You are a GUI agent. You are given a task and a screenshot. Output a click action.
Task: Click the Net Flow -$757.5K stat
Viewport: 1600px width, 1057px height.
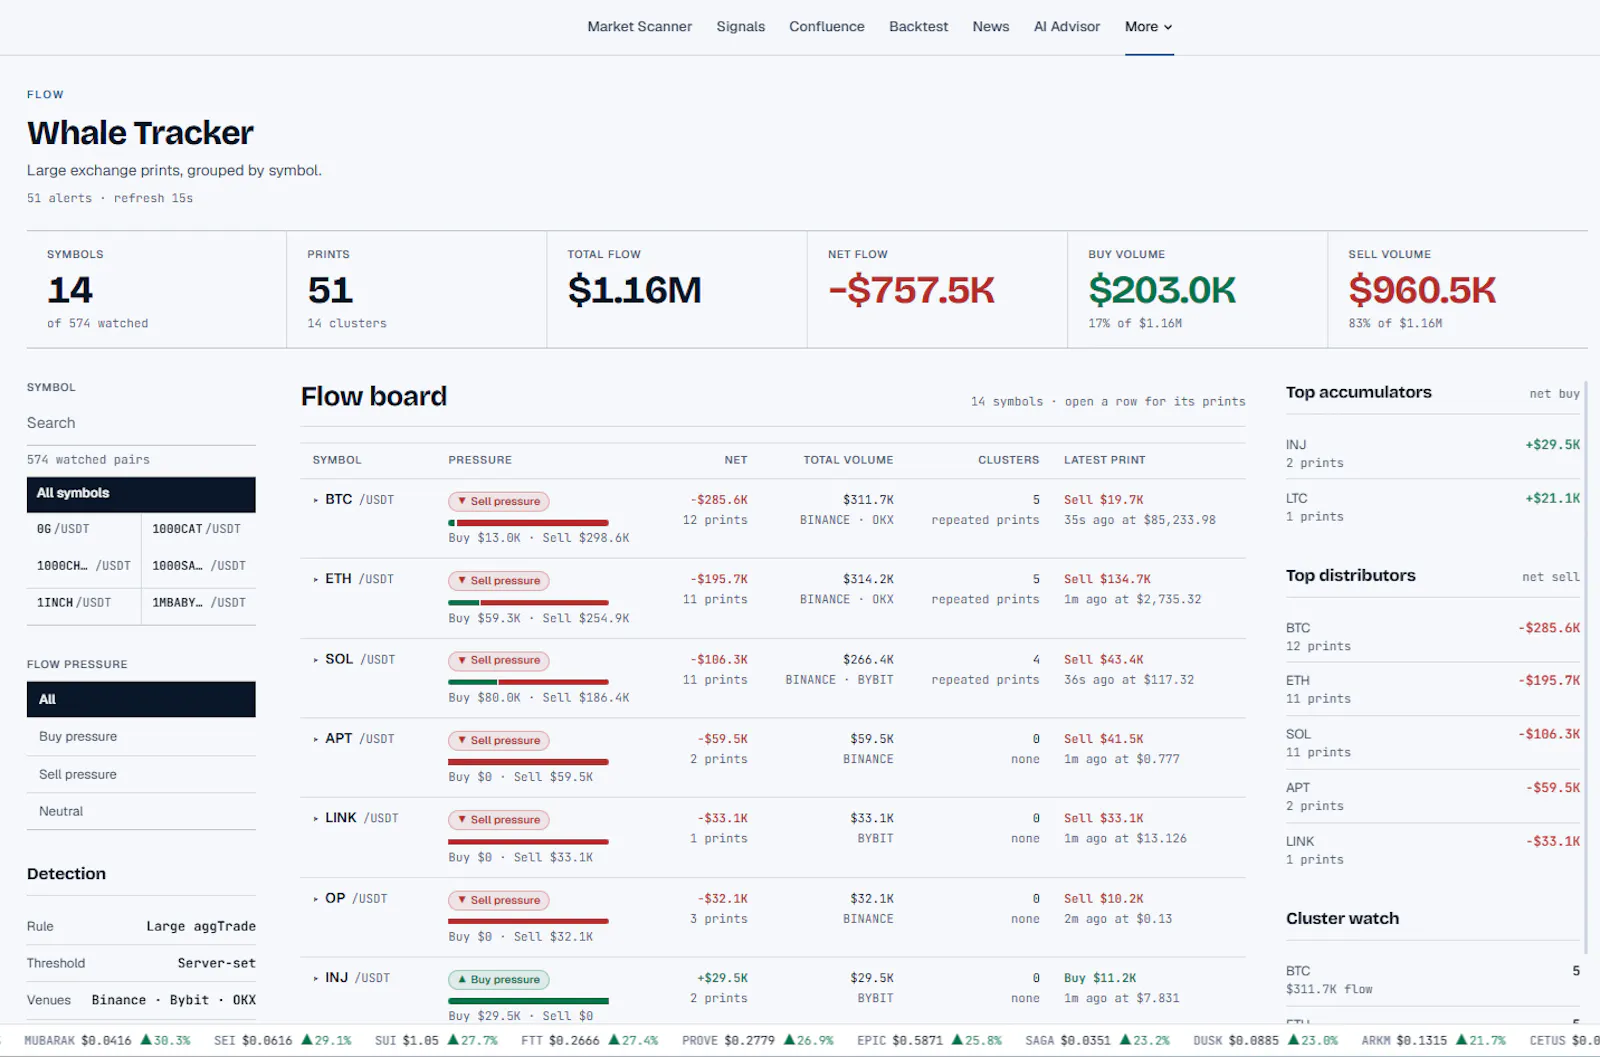[937, 290]
